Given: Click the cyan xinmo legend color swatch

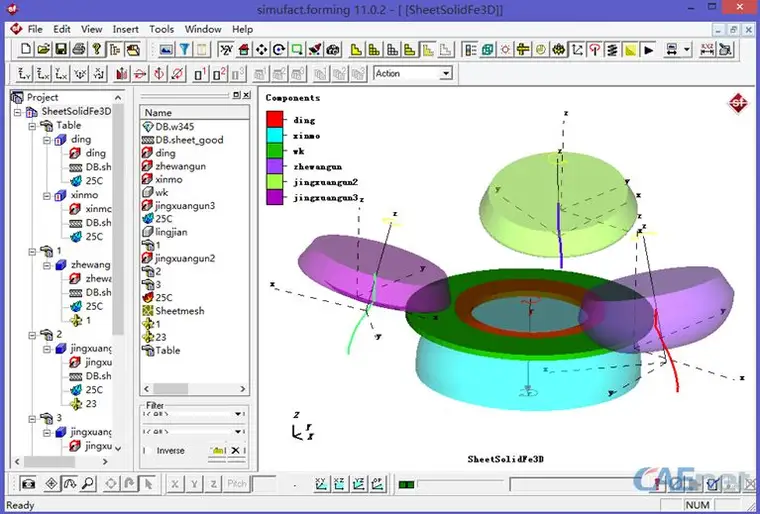Looking at the screenshot, I should pos(275,135).
